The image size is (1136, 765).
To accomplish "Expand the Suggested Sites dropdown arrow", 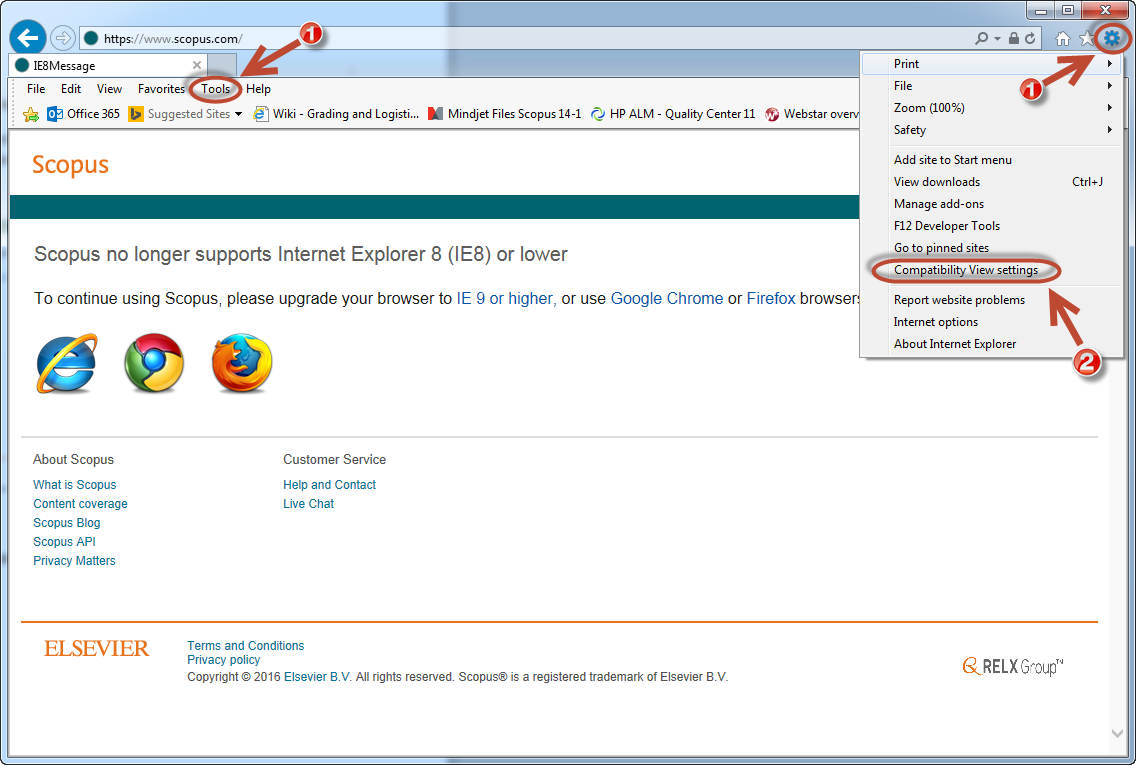I will point(238,114).
